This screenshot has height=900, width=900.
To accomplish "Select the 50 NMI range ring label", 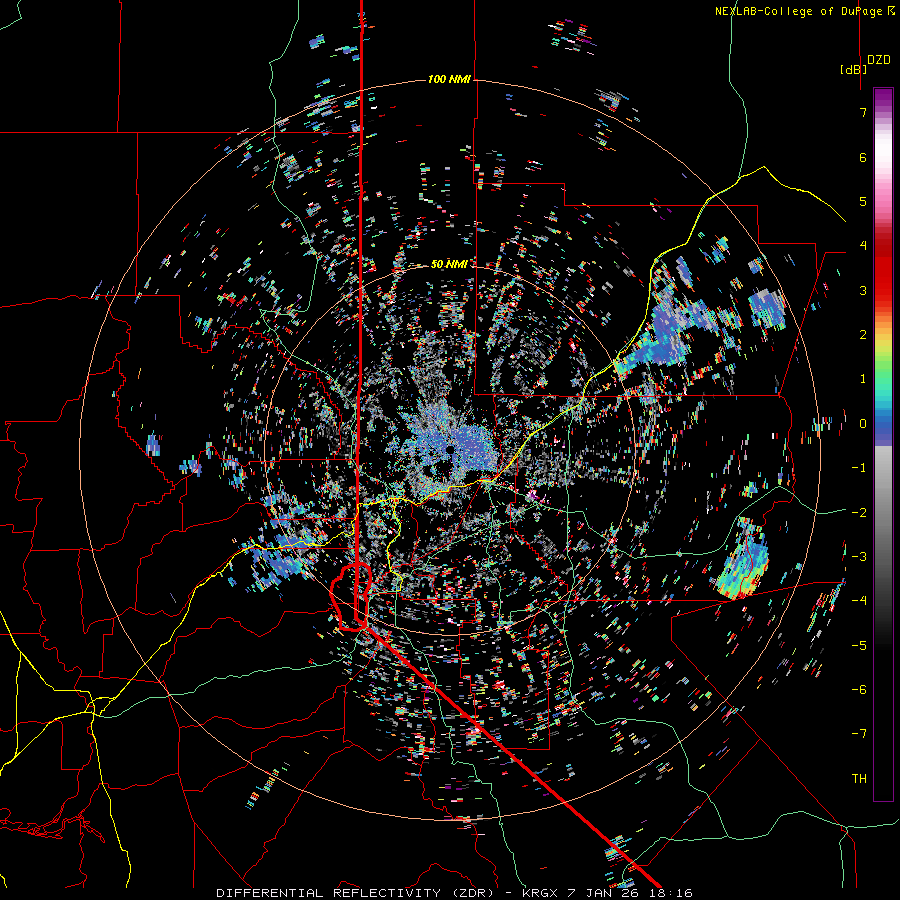I will (449, 264).
